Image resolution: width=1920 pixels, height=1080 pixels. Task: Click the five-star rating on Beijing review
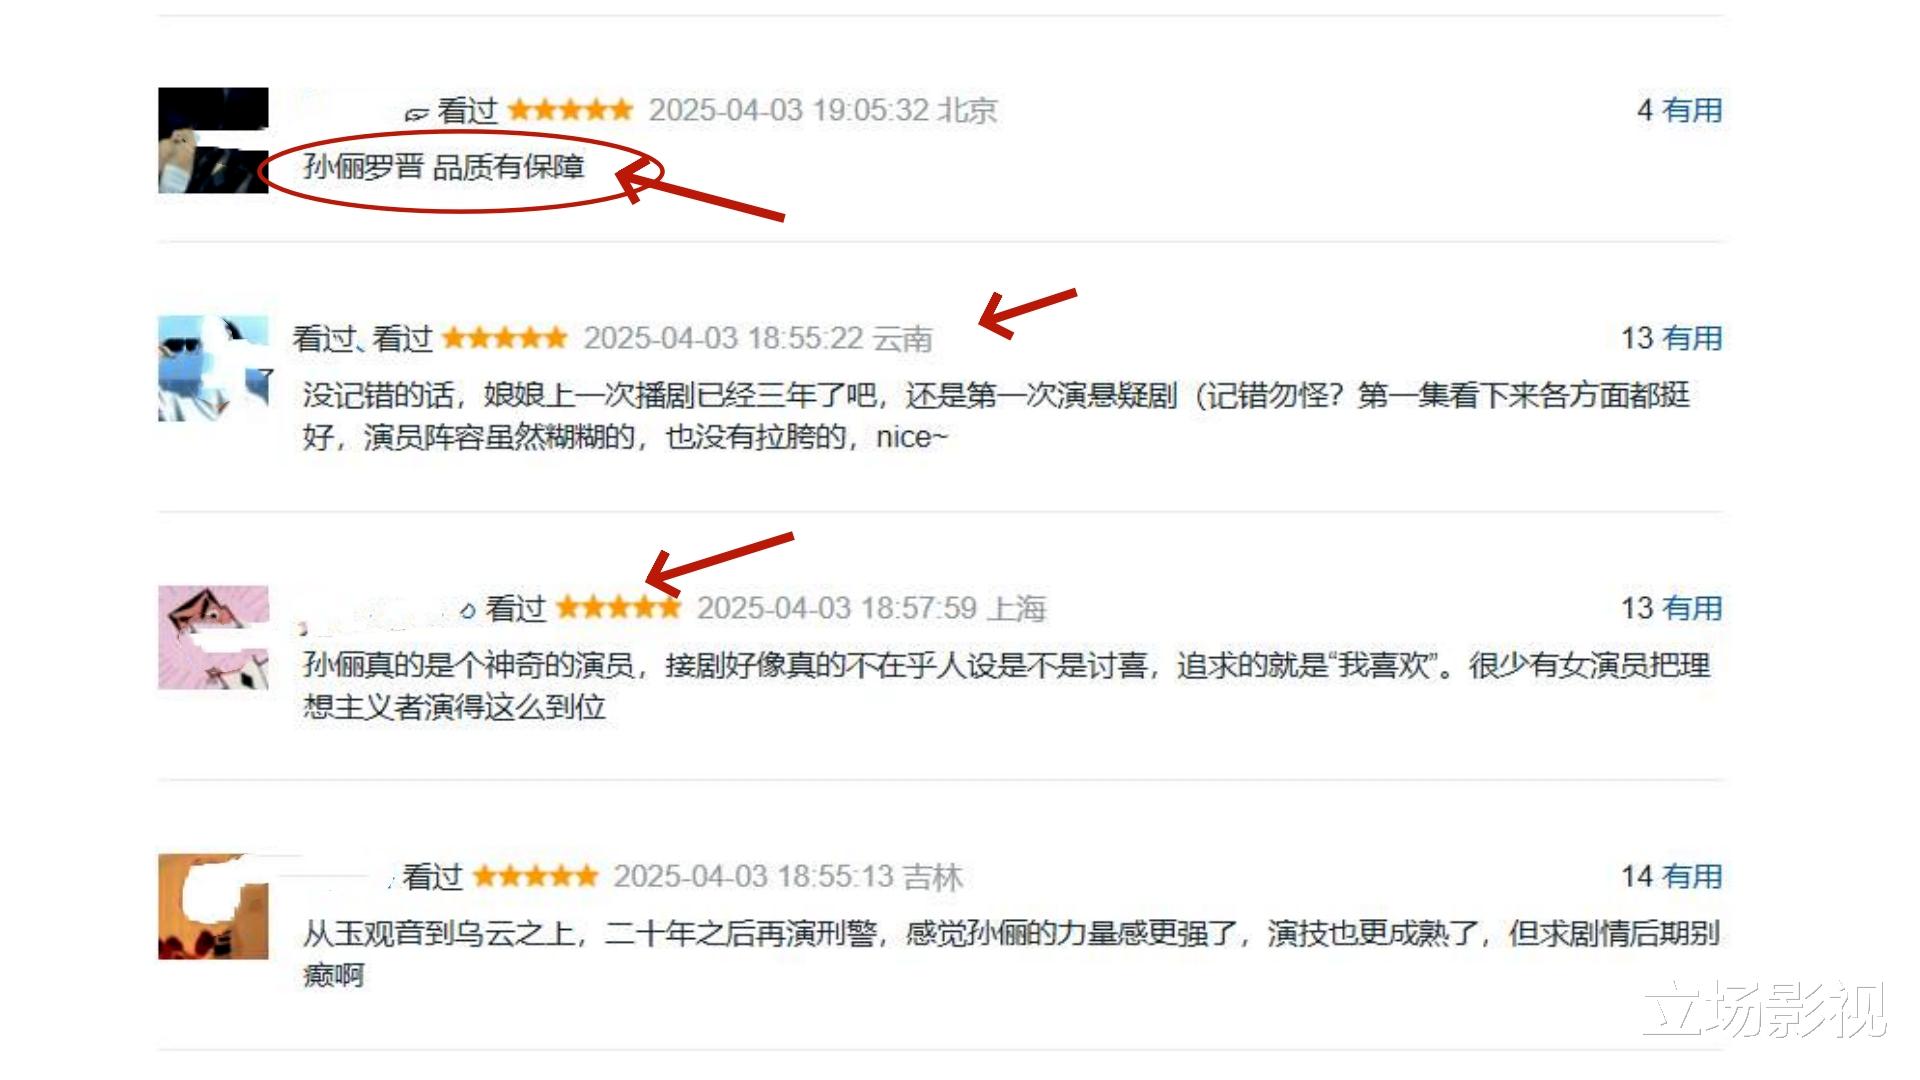point(570,109)
